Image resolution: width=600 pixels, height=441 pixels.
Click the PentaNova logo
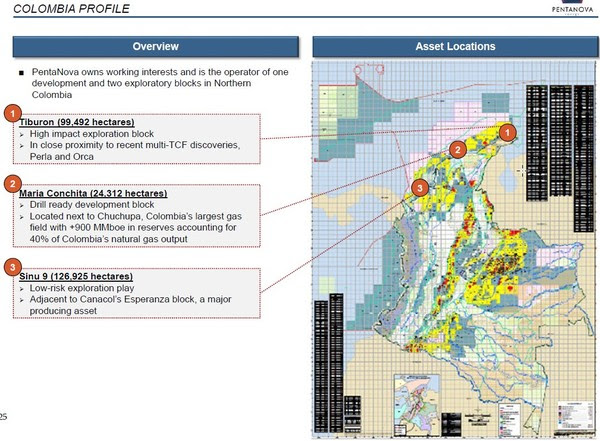click(572, 7)
